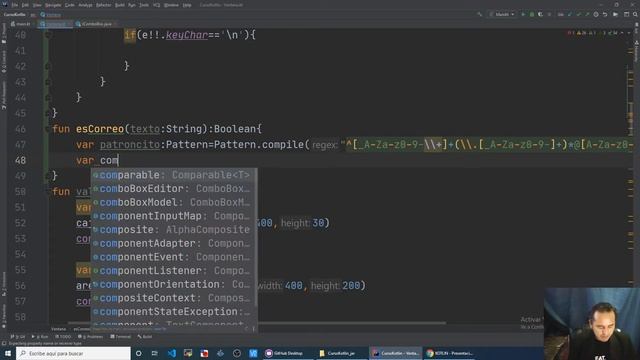
Task: Open Visual Studio Code from the taskbar
Action: click(x=171, y=353)
